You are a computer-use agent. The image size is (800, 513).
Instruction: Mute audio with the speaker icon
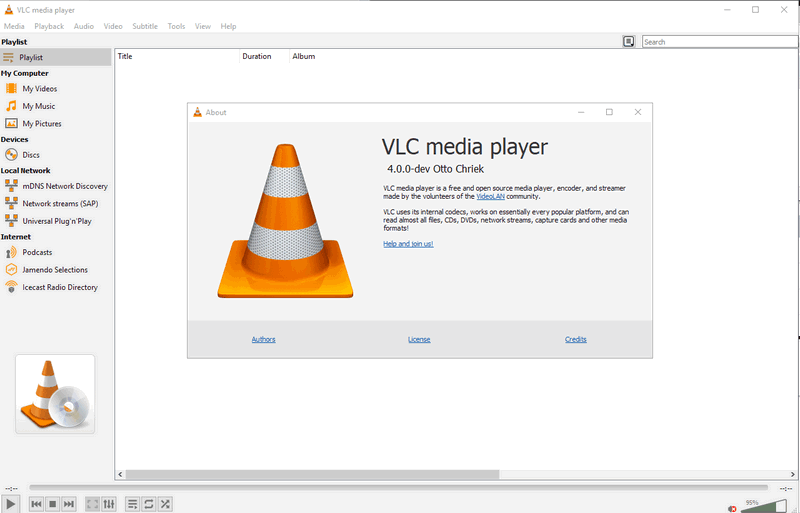coord(733,508)
